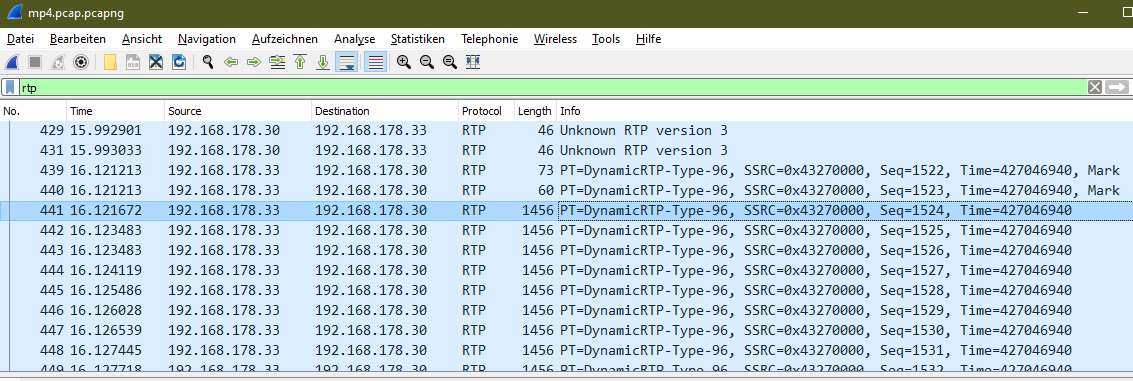Jump to the first packet
Screen dimensions: 1133x381
(x=300, y=62)
